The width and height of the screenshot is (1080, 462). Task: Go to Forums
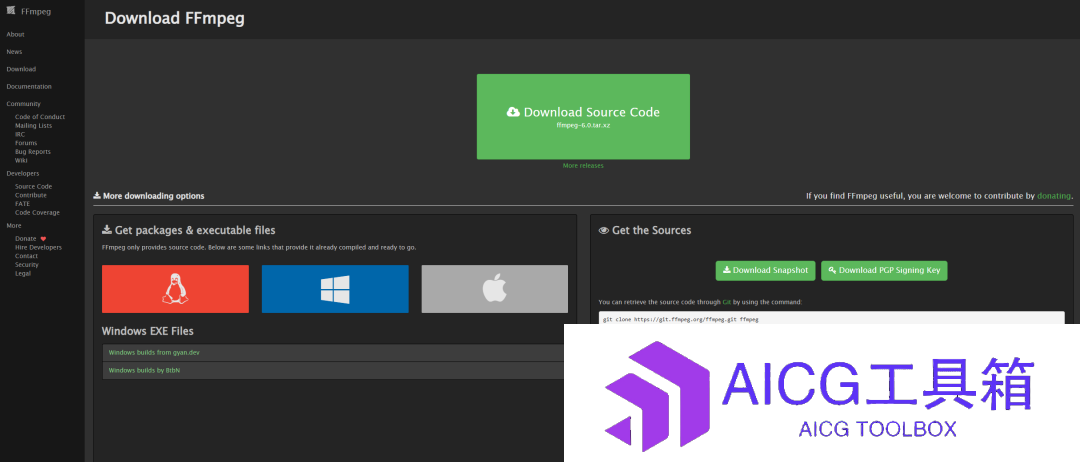pyautogui.click(x=26, y=143)
